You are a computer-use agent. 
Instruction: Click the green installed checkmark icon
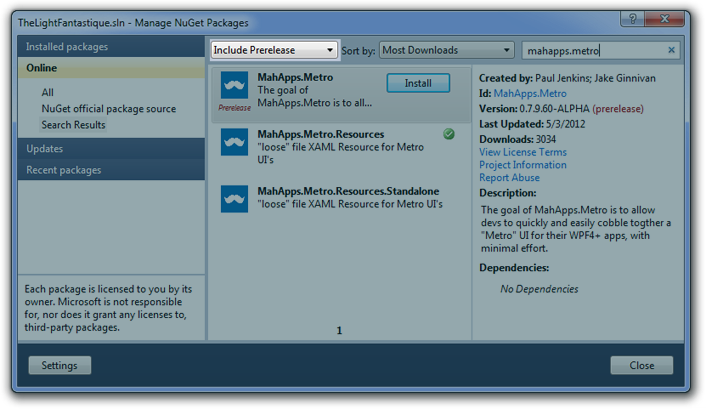pos(449,134)
